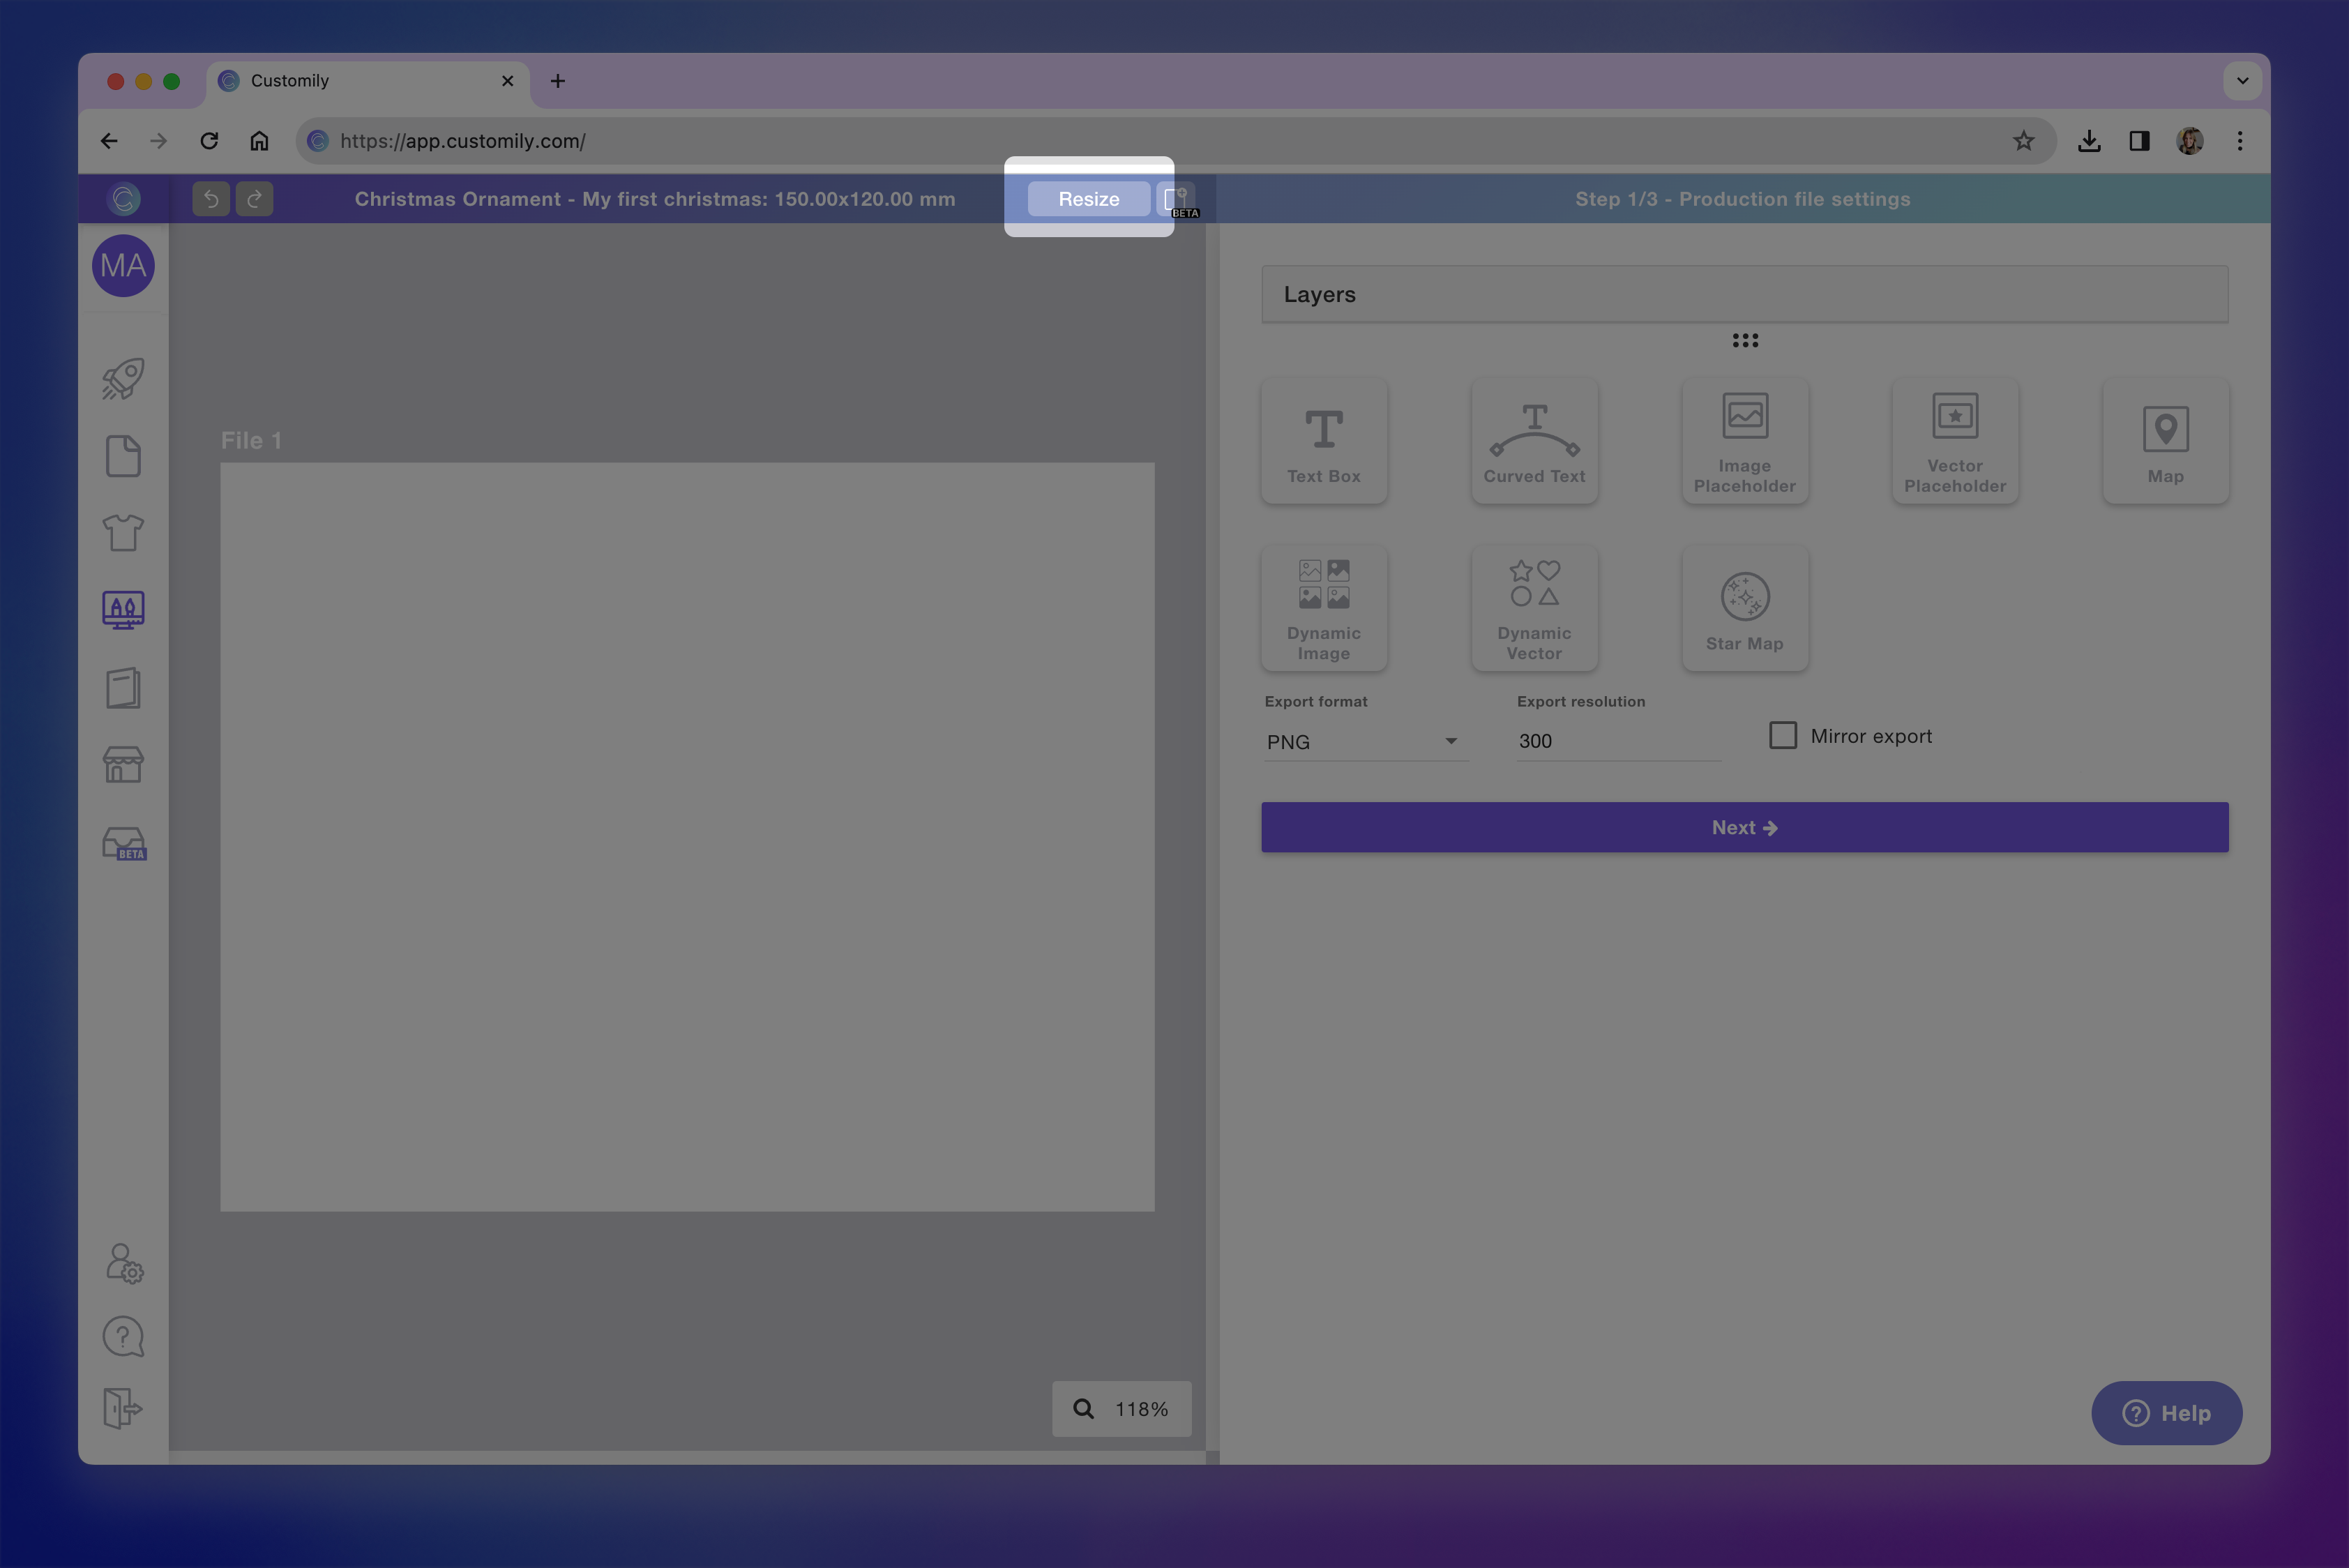Insert an Image Placeholder
Viewport: 2349px width, 1568px height.
coord(1744,440)
